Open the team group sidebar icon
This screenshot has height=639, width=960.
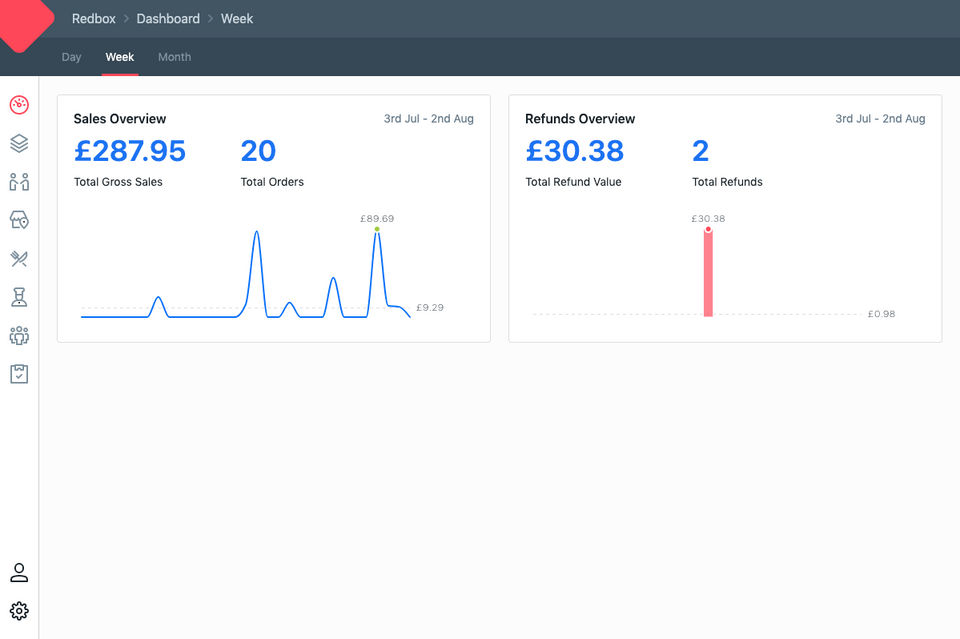(x=19, y=335)
